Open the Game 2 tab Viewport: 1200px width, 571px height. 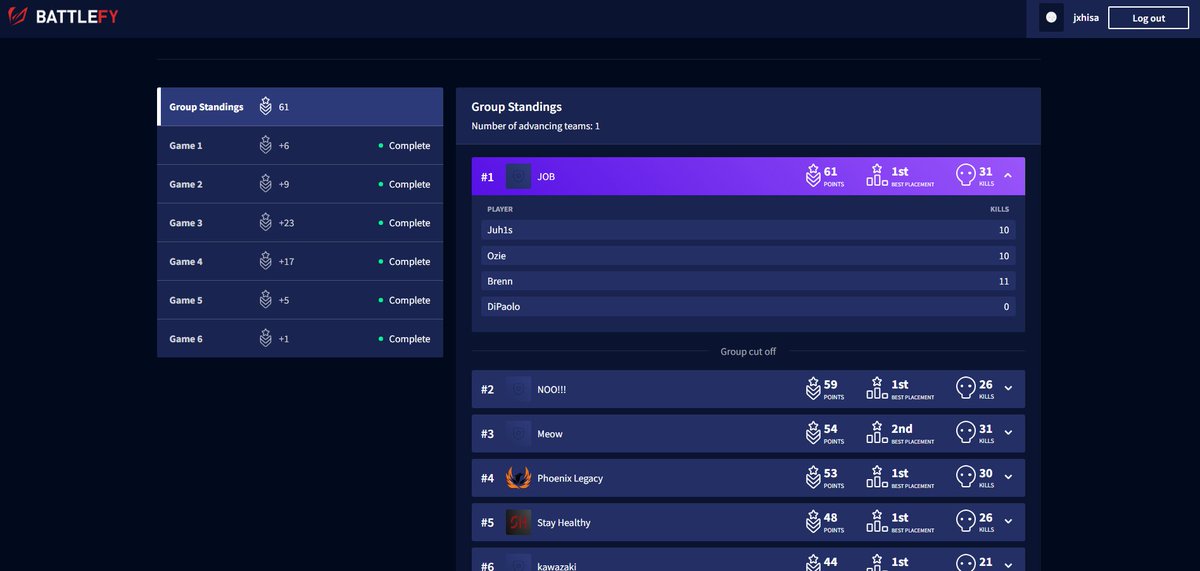[300, 184]
